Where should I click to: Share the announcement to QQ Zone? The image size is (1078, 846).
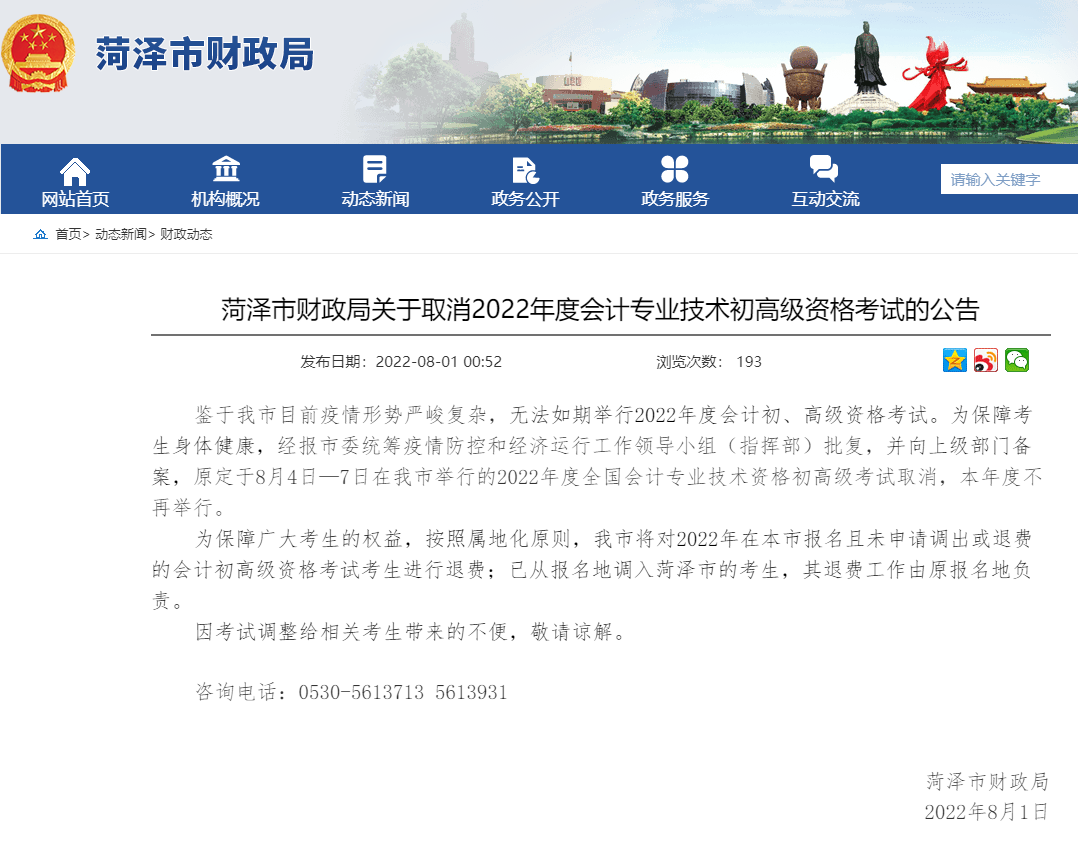point(955,361)
